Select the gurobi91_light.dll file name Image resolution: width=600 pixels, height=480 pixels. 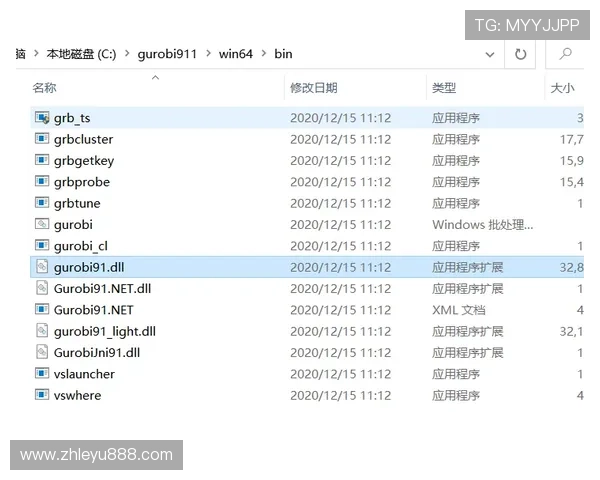click(104, 331)
